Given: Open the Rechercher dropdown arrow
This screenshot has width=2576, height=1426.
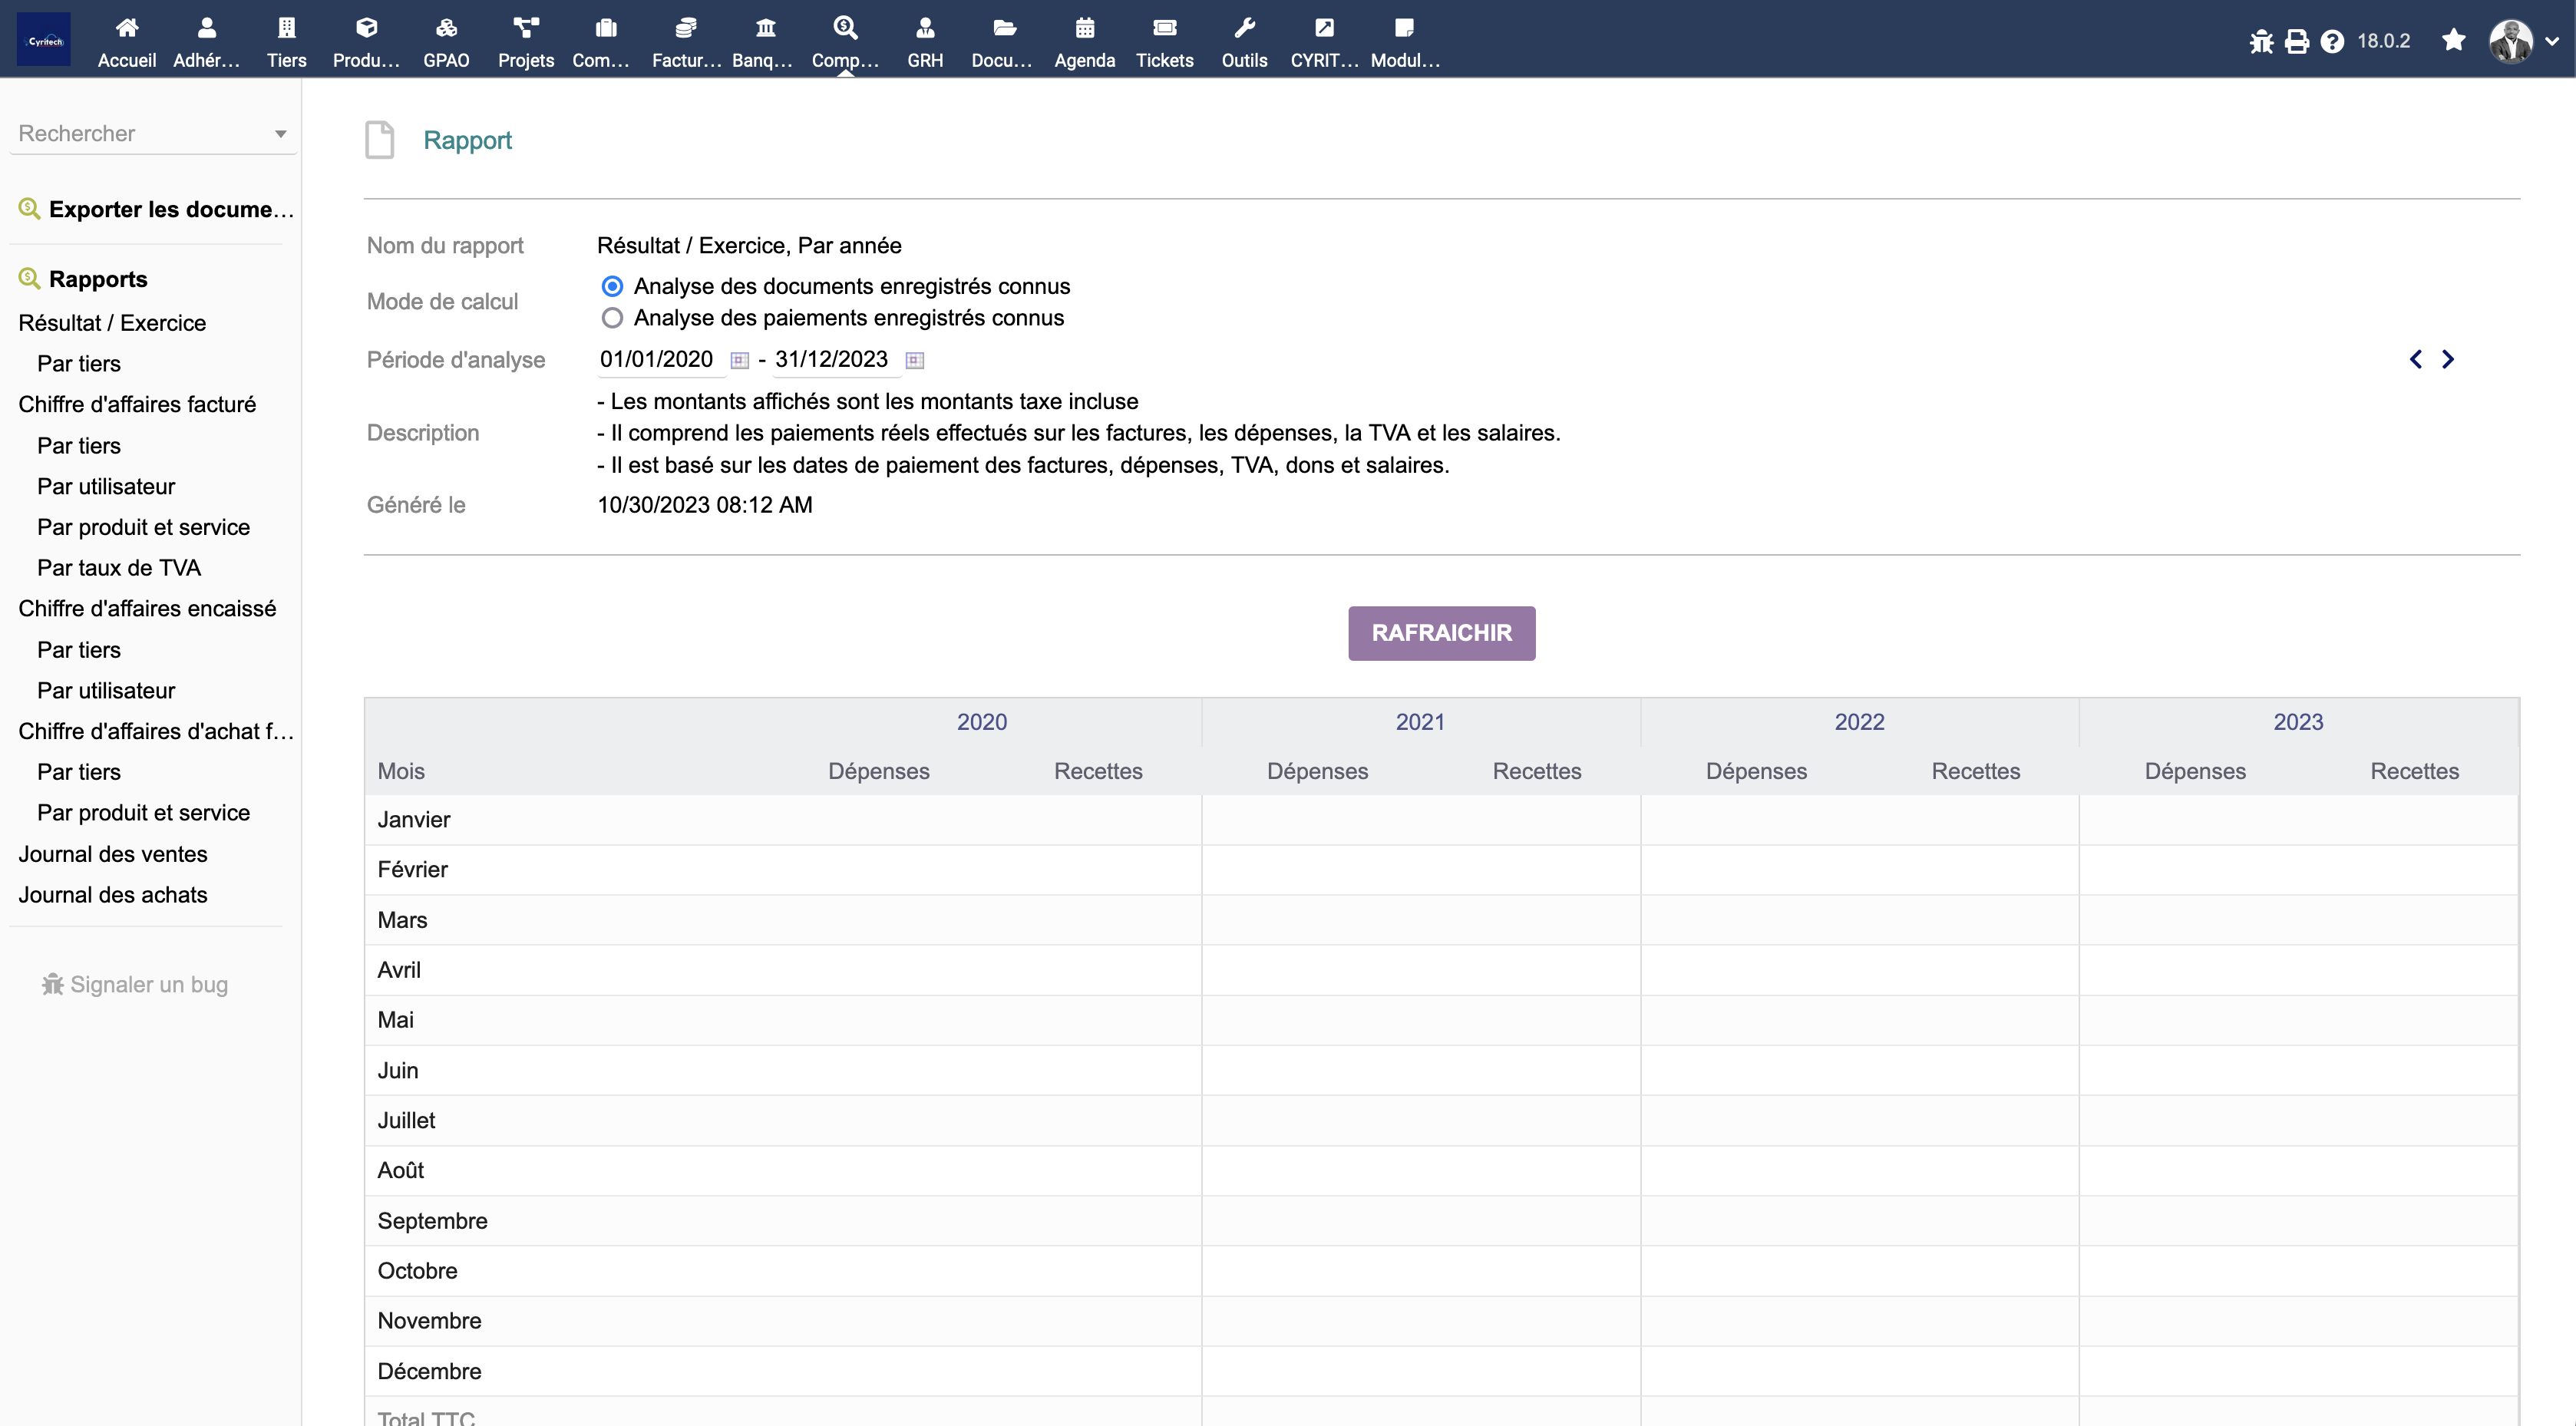Looking at the screenshot, I should click(x=280, y=134).
